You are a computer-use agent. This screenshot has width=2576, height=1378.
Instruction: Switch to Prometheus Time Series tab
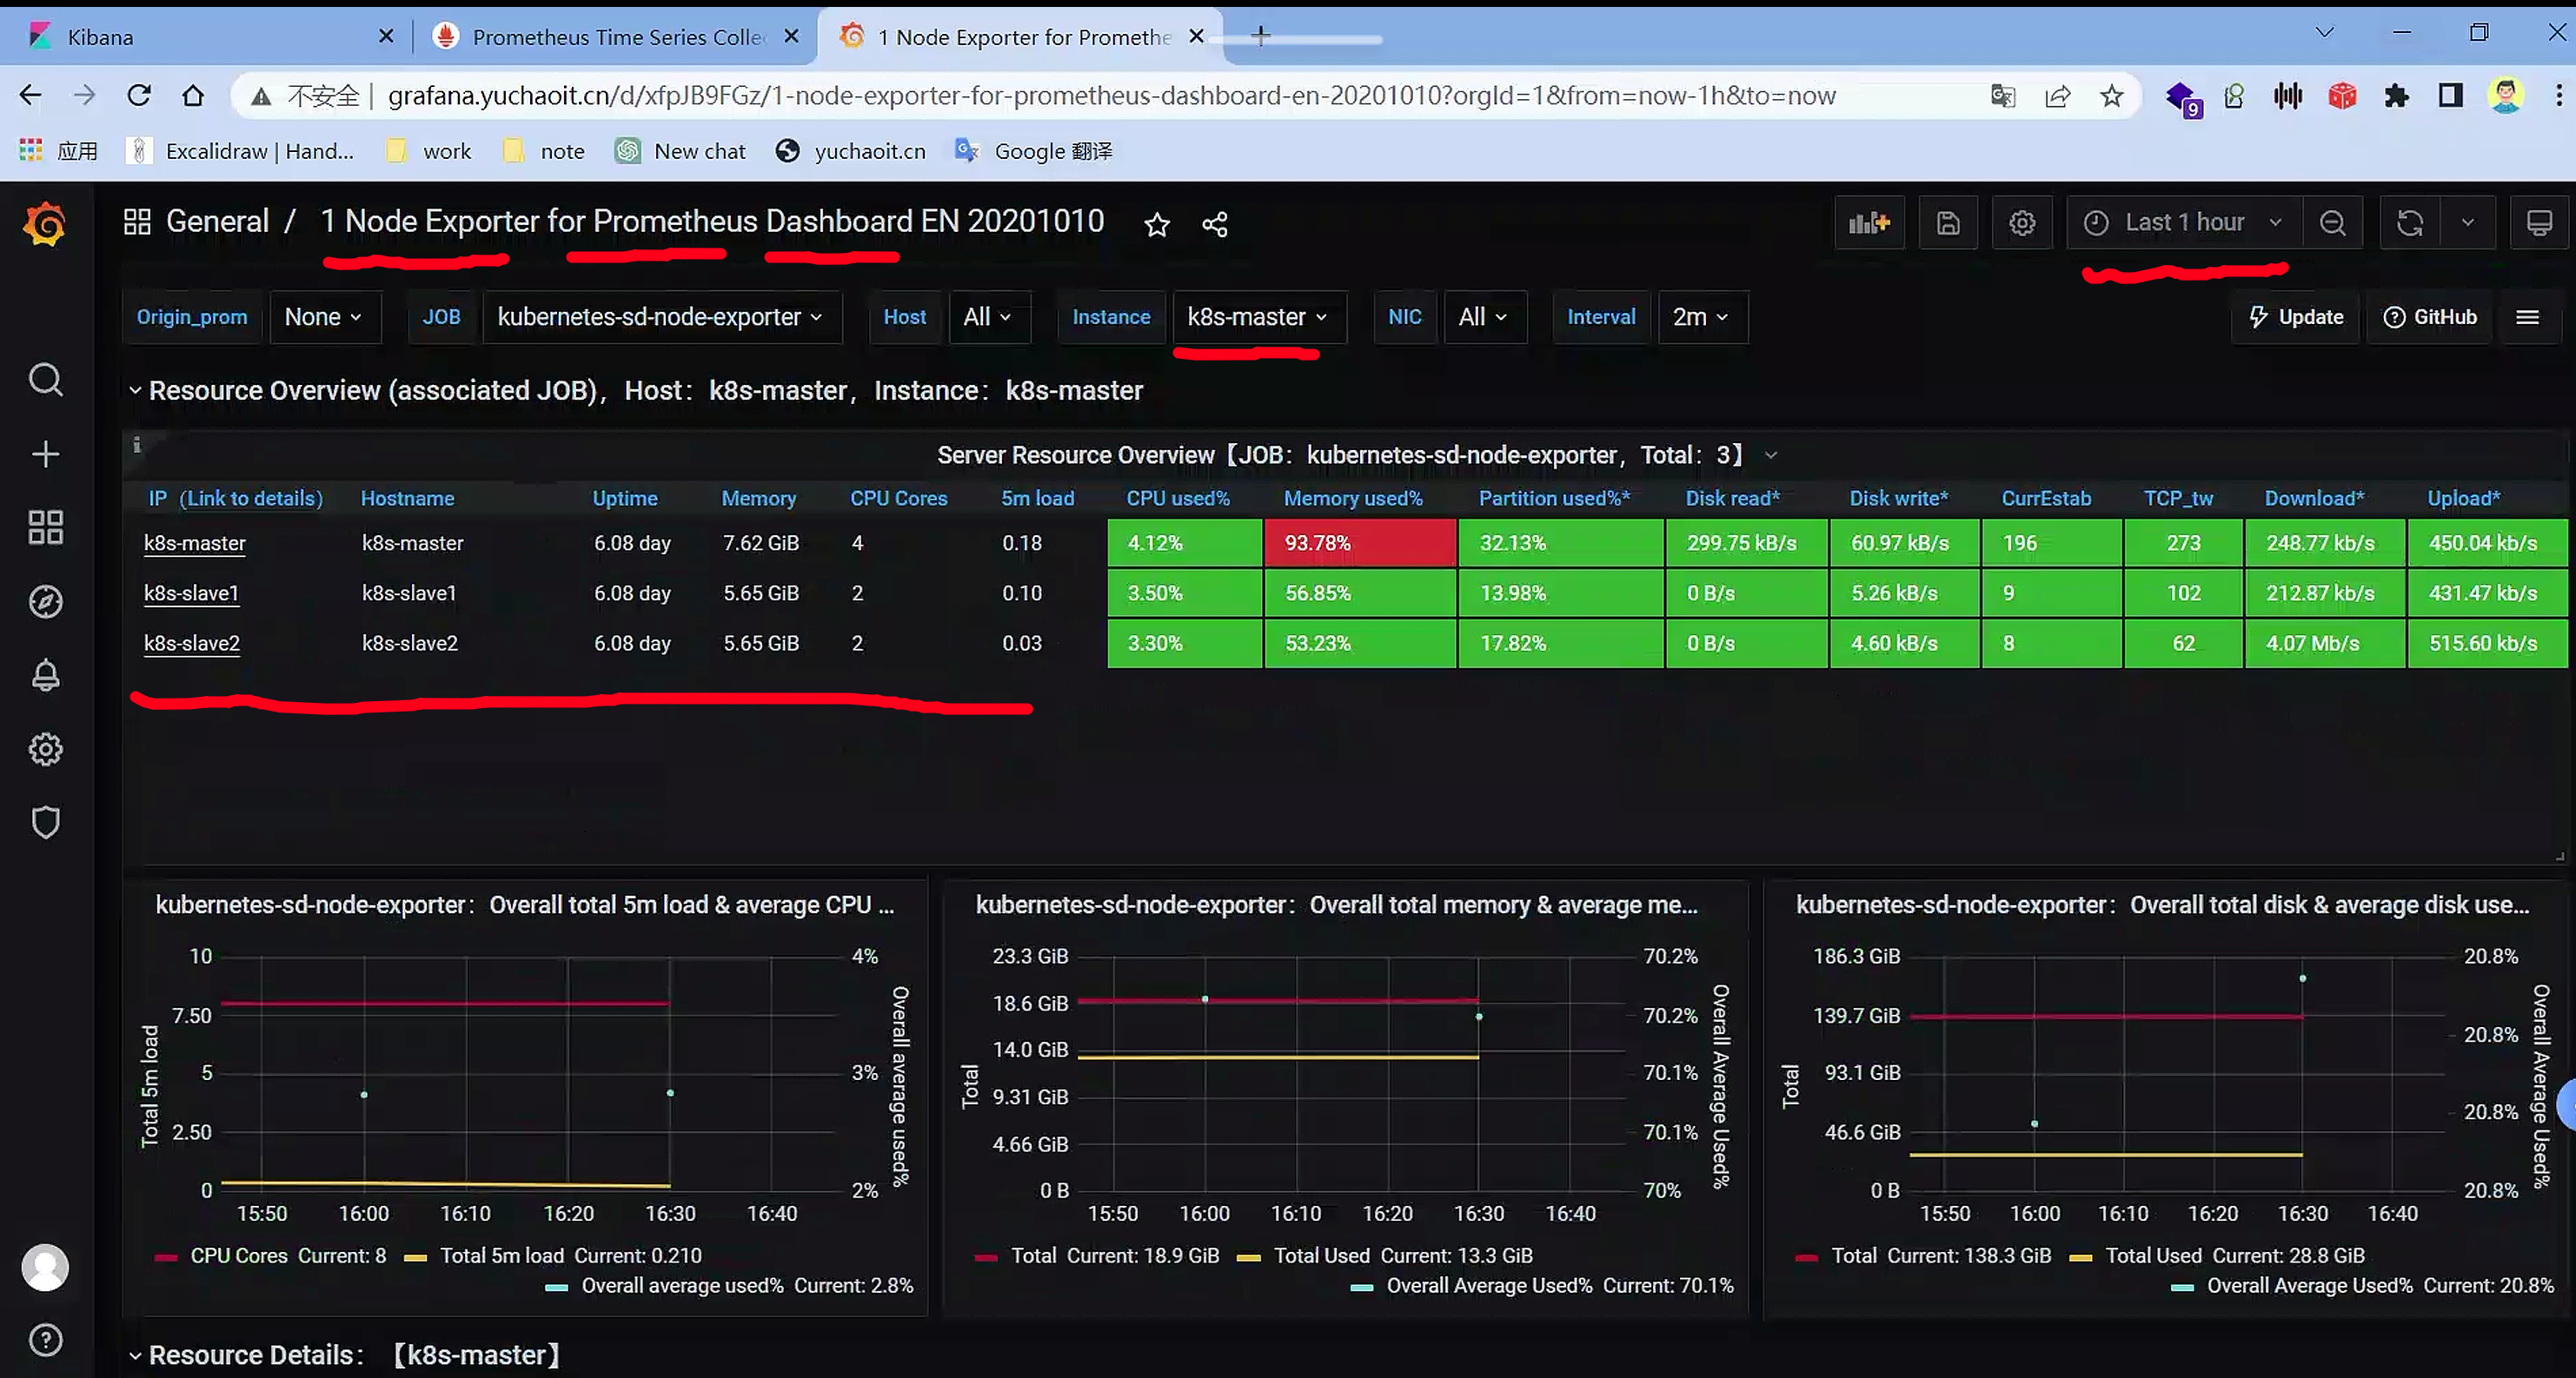[x=616, y=37]
